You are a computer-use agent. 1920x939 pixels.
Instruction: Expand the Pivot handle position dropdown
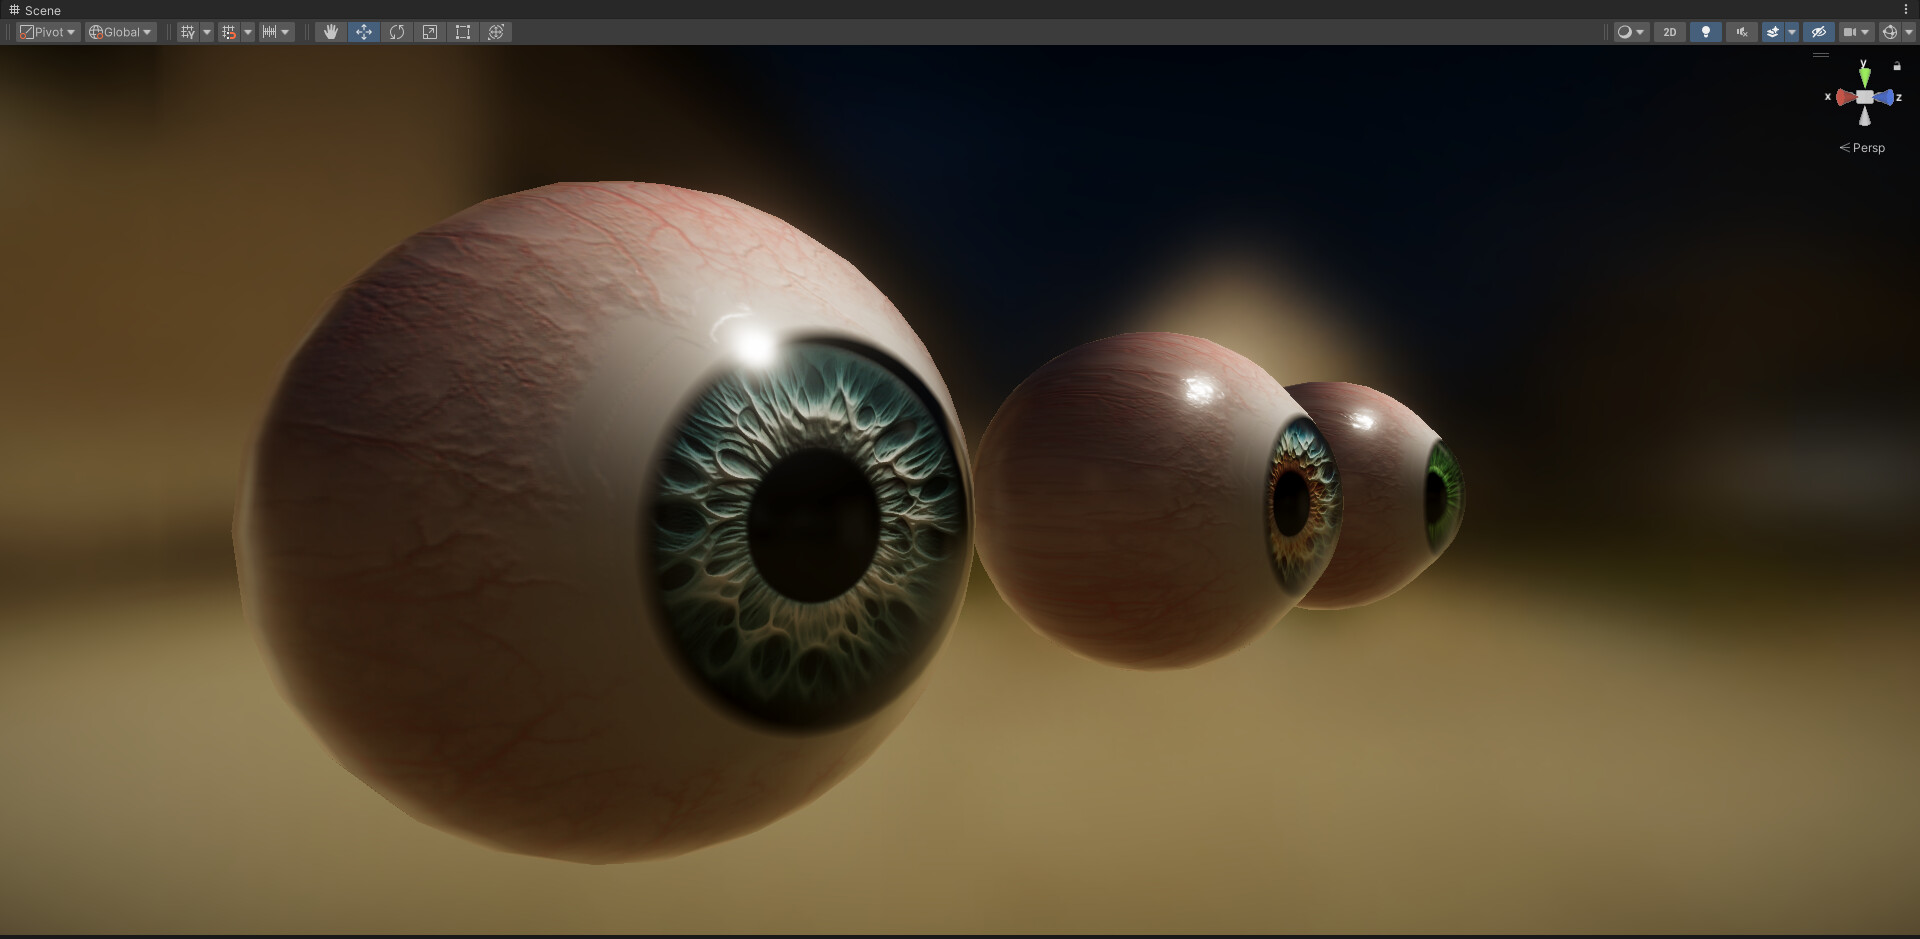[47, 31]
